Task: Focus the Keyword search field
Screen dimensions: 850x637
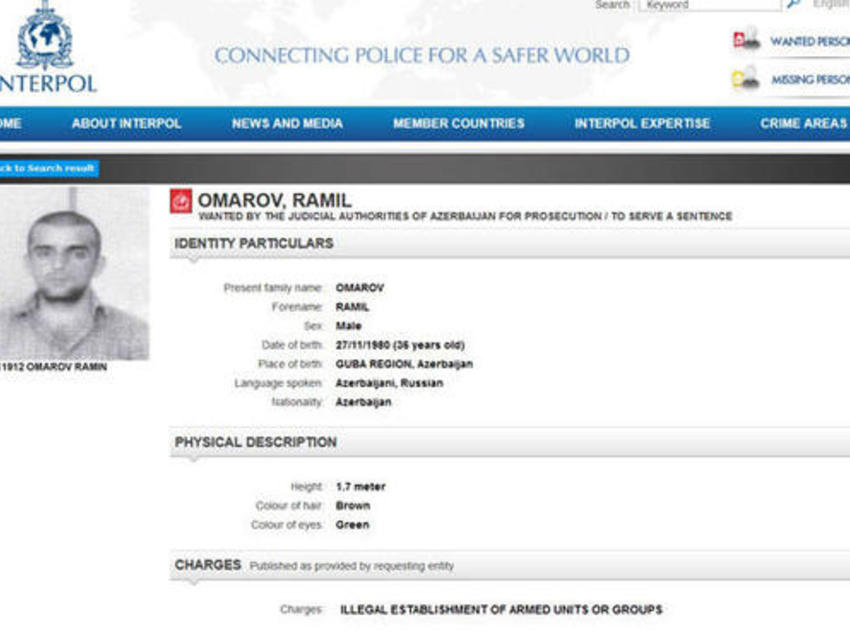Action: tap(710, 5)
